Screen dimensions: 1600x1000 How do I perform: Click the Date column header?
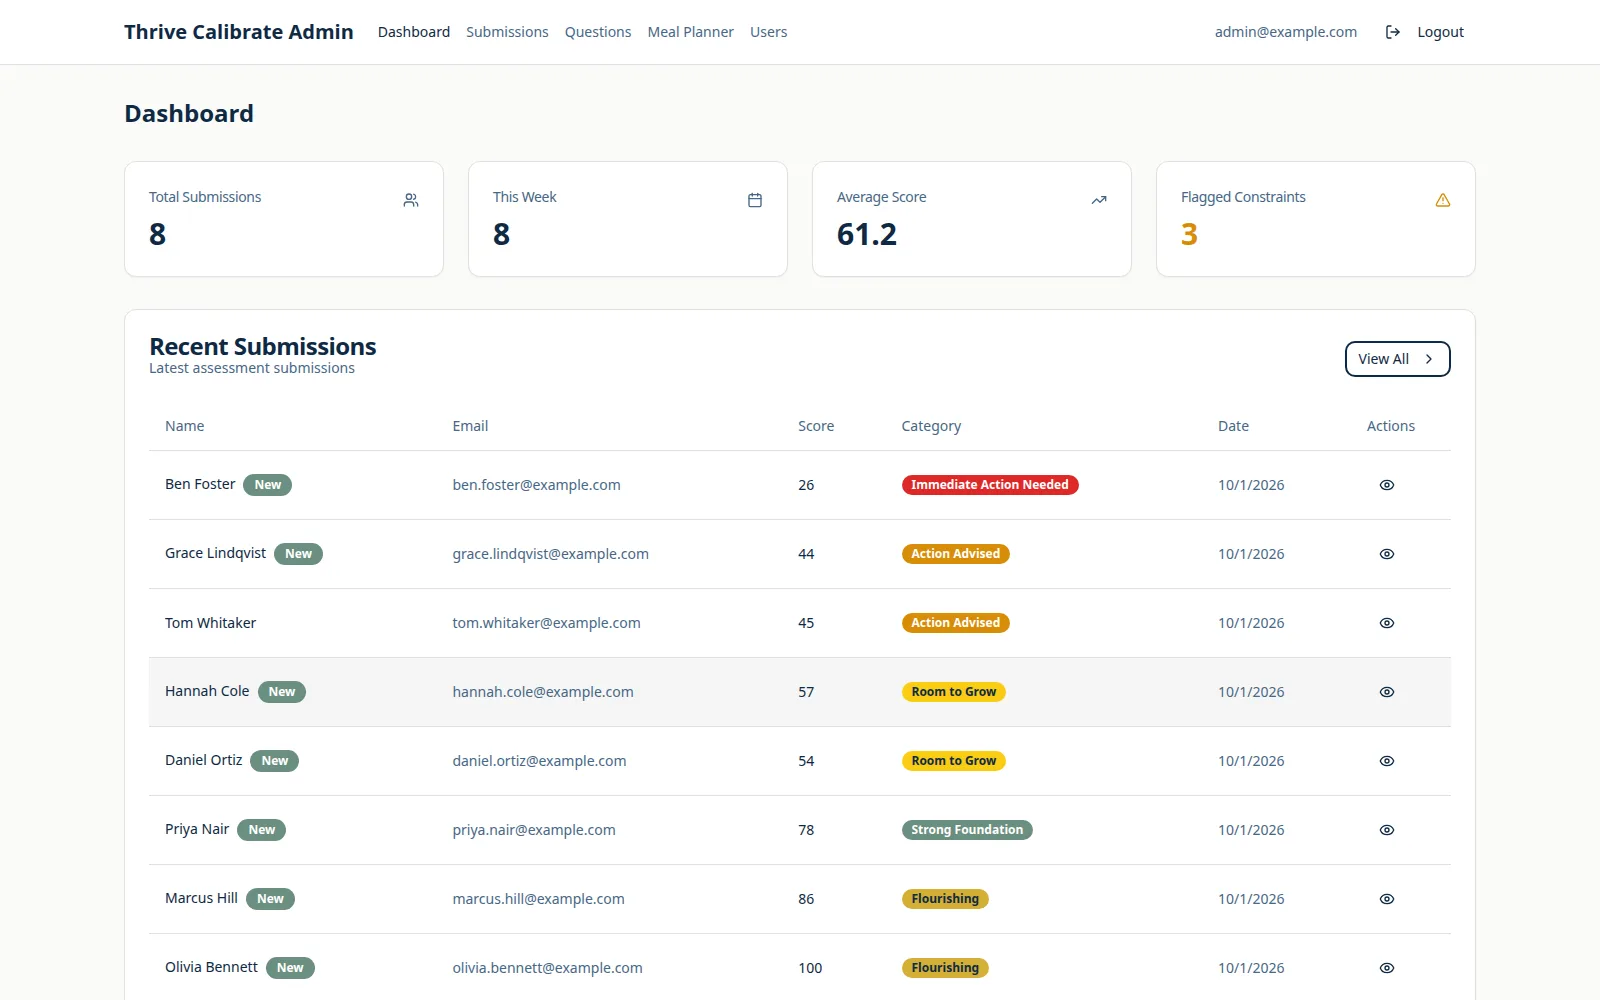point(1233,426)
